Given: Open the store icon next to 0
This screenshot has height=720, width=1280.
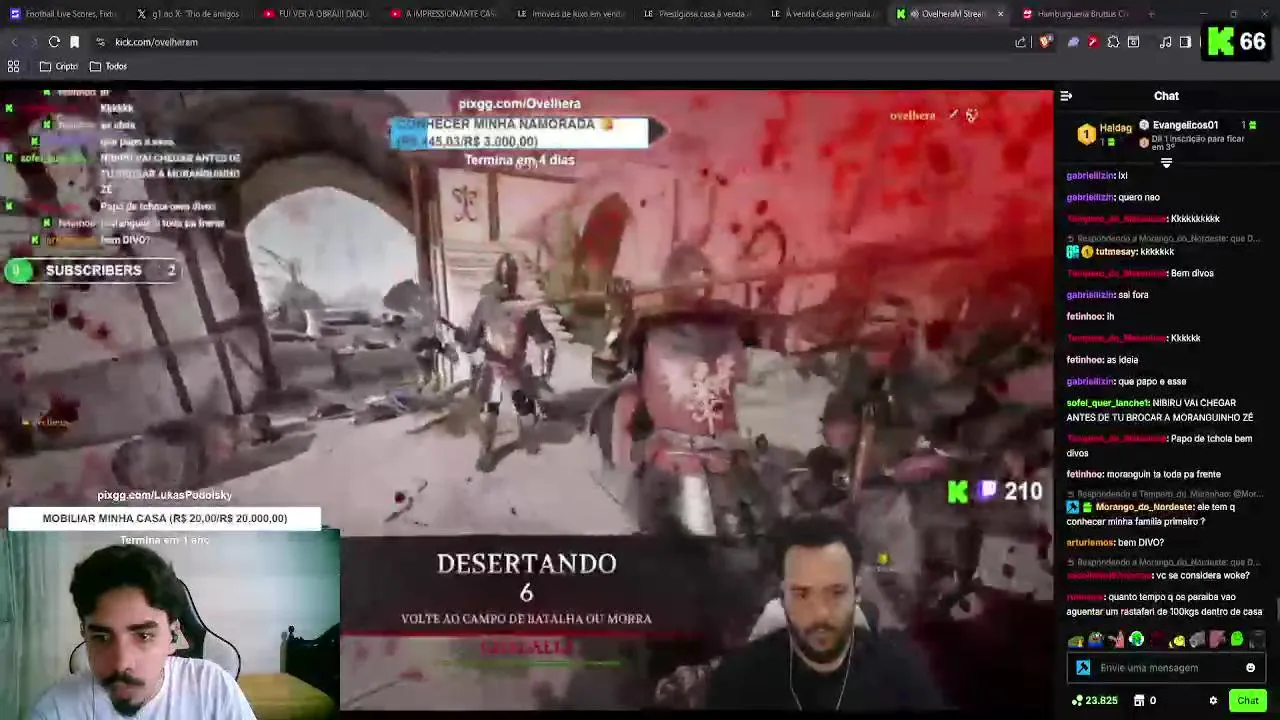Looking at the screenshot, I should coord(1138,701).
